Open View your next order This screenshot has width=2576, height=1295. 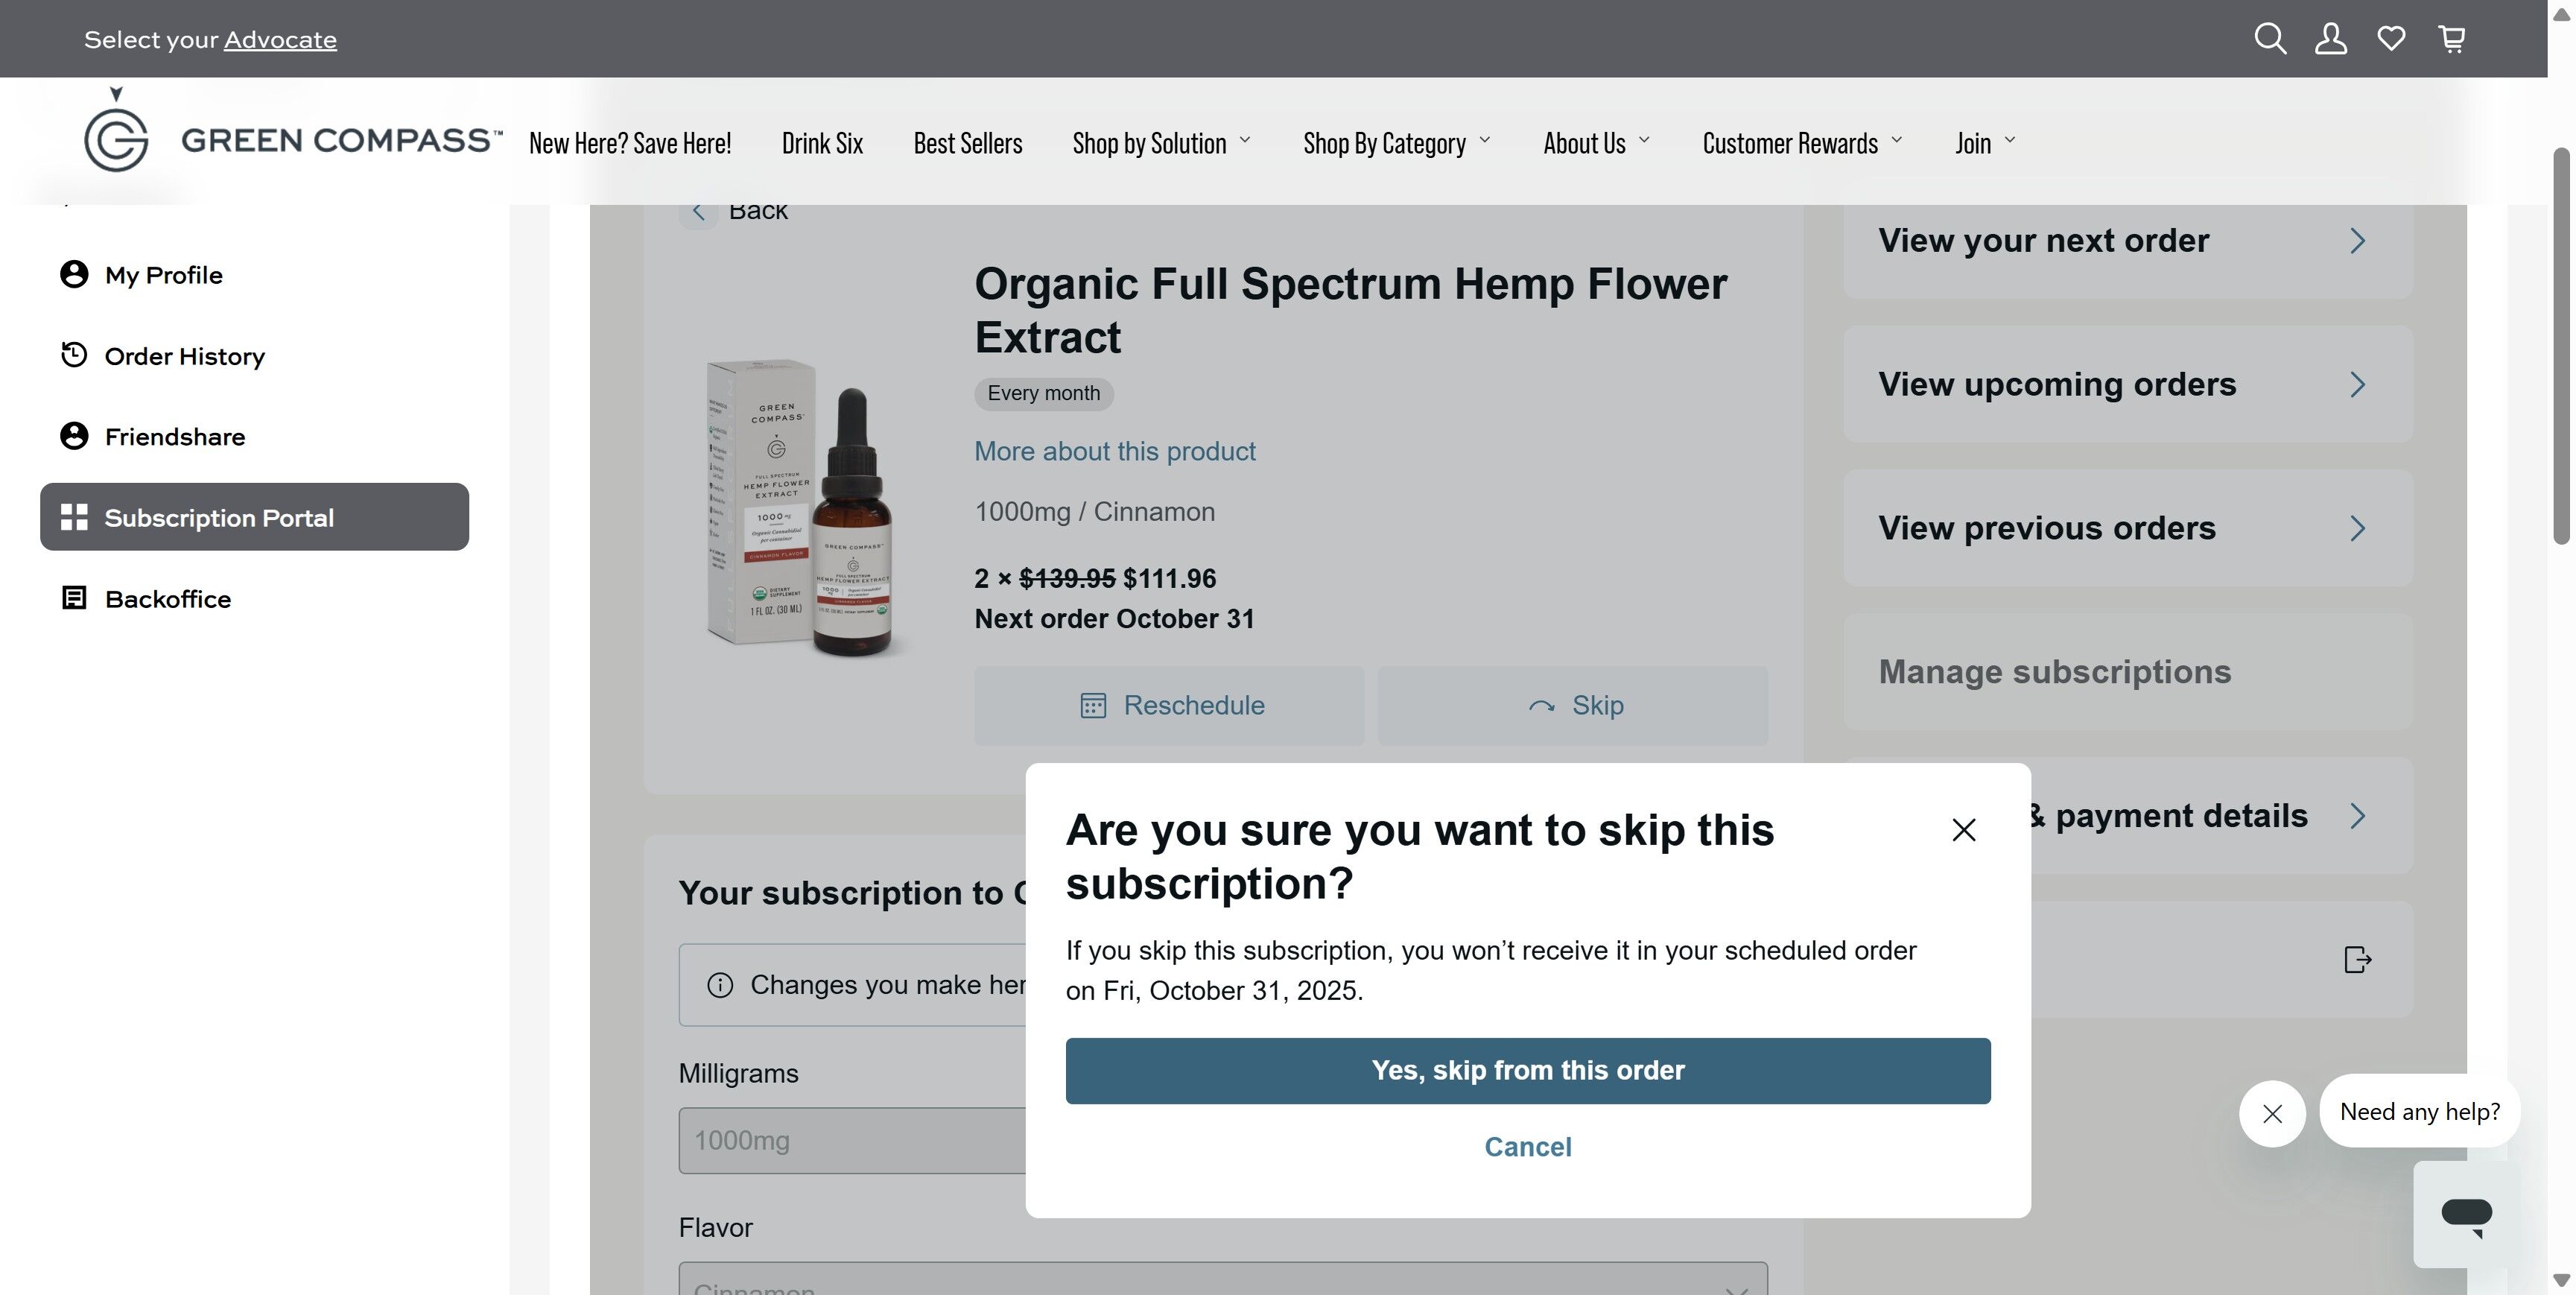coord(2128,241)
